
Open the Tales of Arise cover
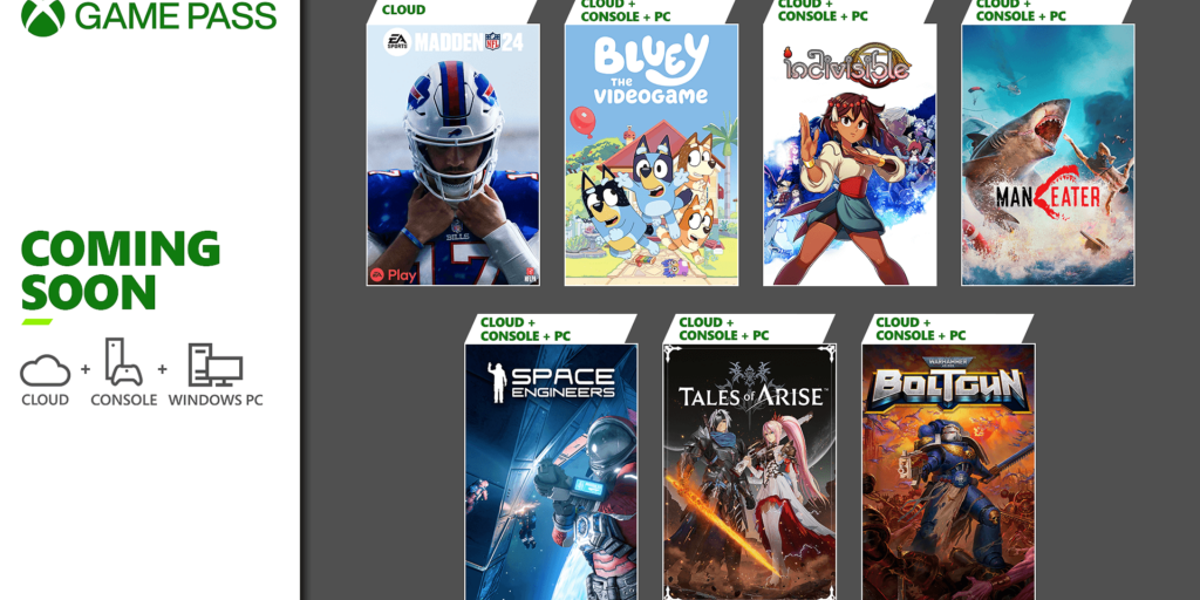[749, 472]
